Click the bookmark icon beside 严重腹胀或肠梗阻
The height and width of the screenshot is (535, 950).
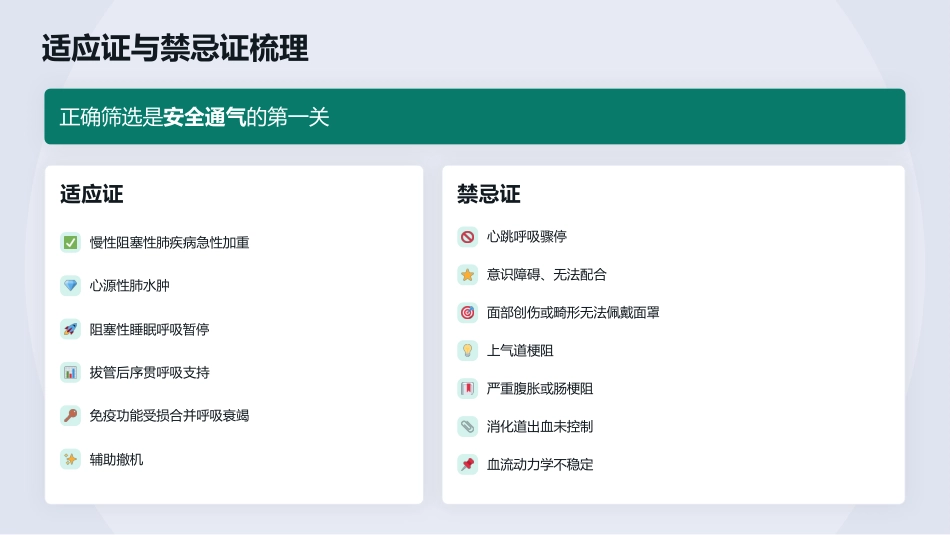pyautogui.click(x=467, y=388)
